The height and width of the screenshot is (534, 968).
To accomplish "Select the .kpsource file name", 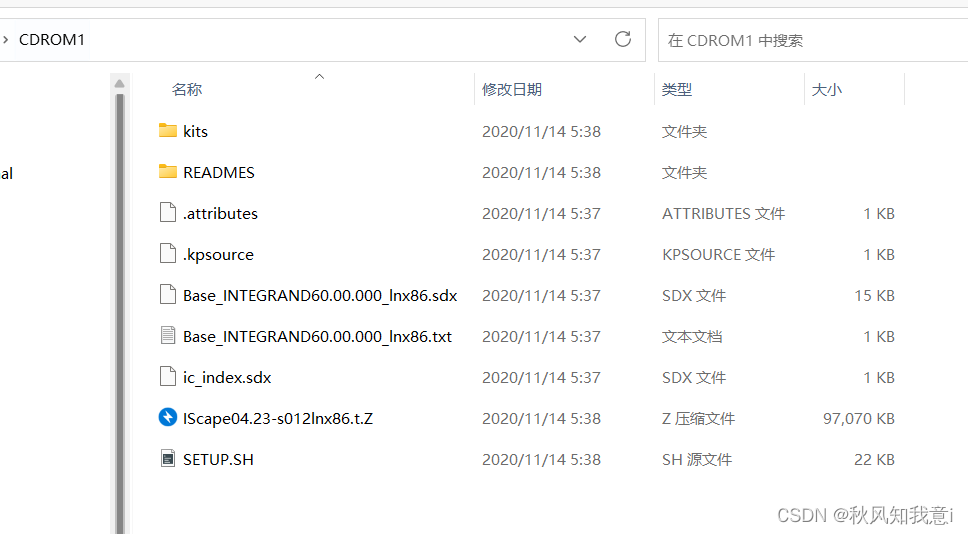I will tap(219, 255).
